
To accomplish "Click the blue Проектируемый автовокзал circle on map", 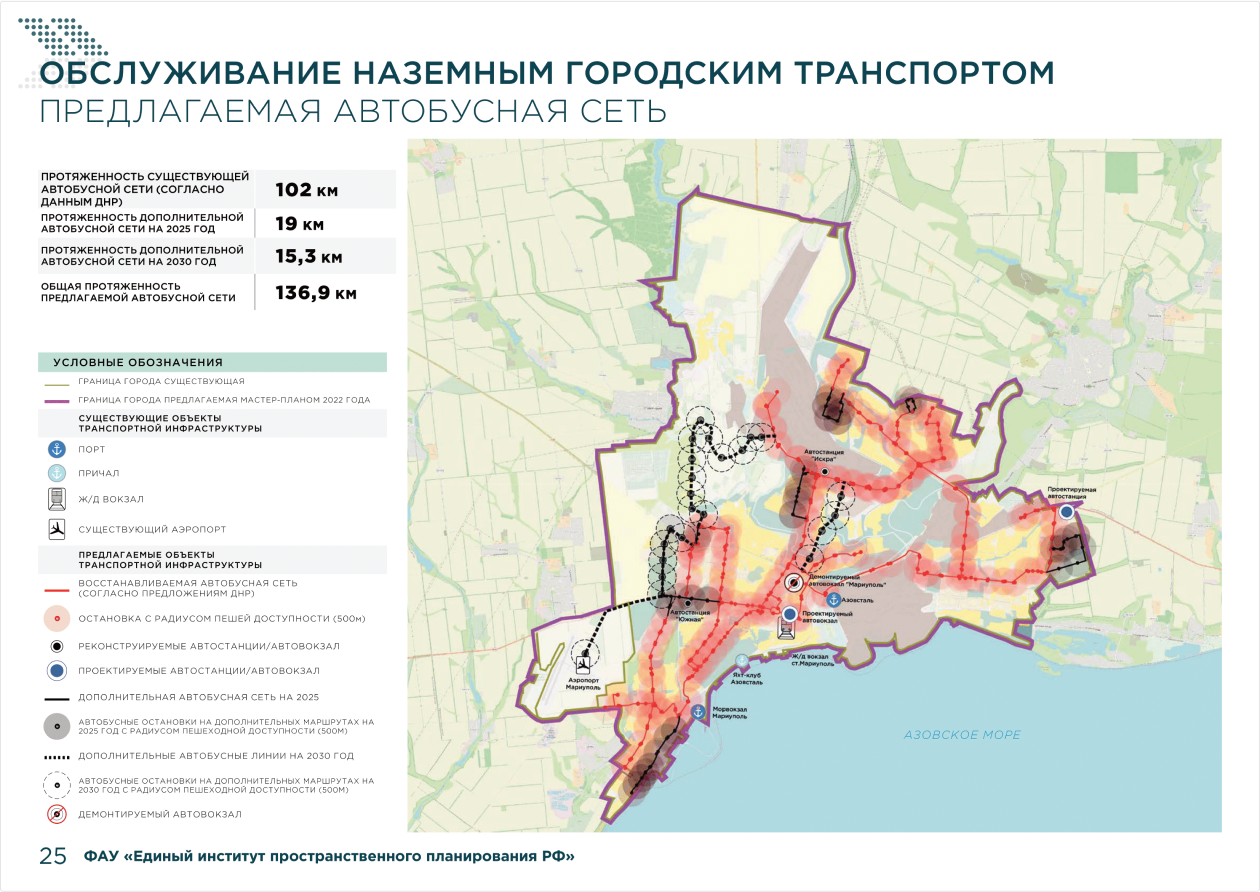I will 791,613.
